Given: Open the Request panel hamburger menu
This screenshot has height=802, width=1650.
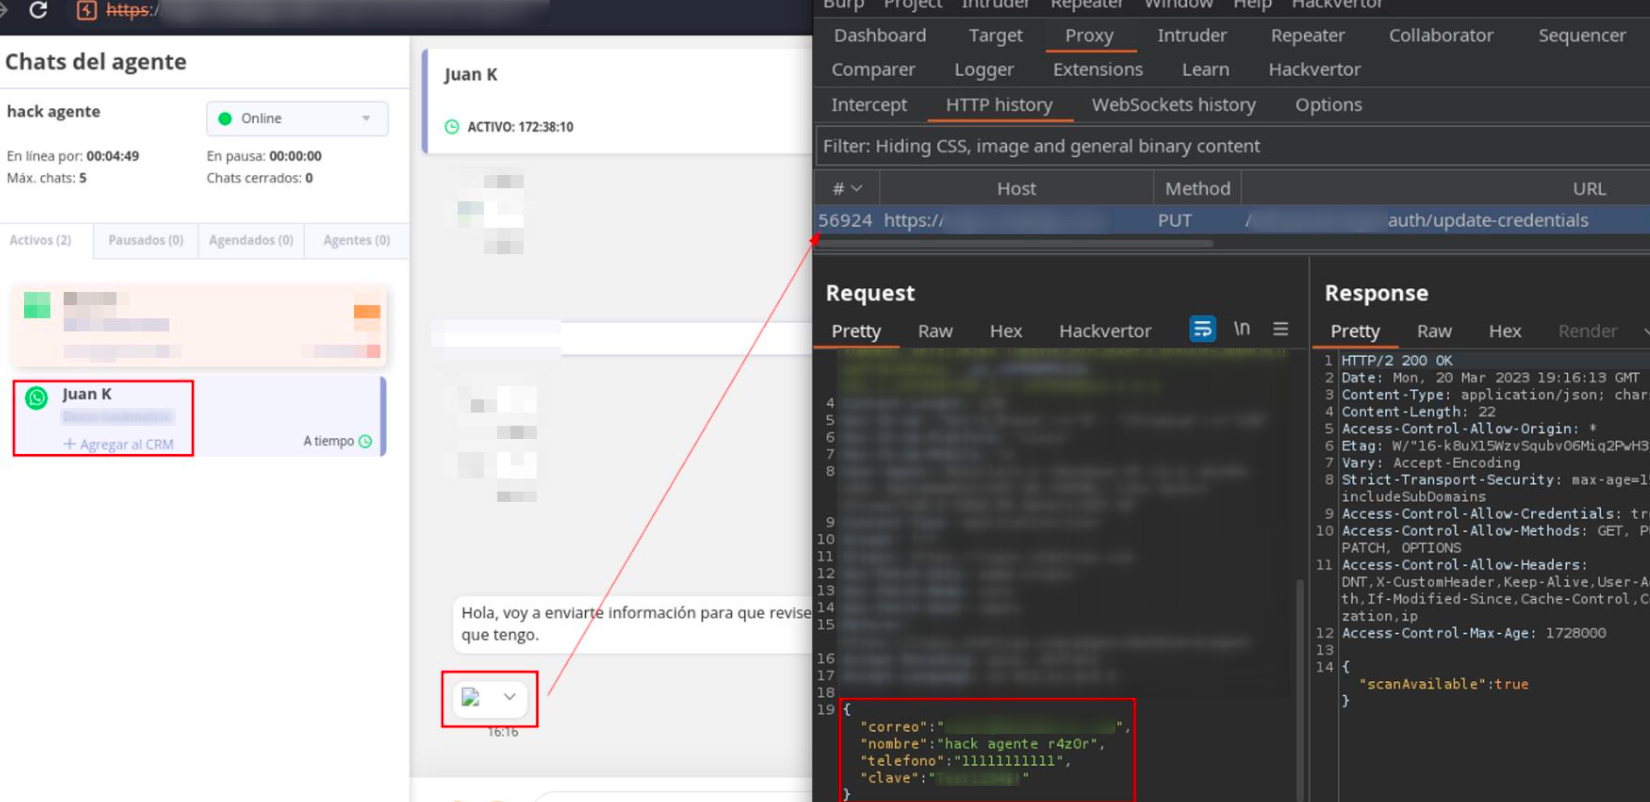Looking at the screenshot, I should [x=1280, y=329].
